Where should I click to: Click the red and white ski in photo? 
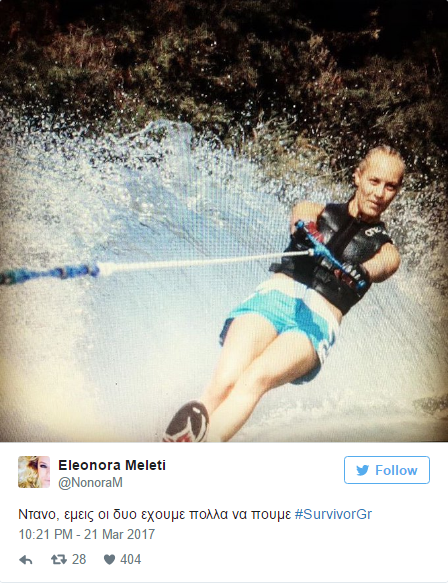[187, 422]
